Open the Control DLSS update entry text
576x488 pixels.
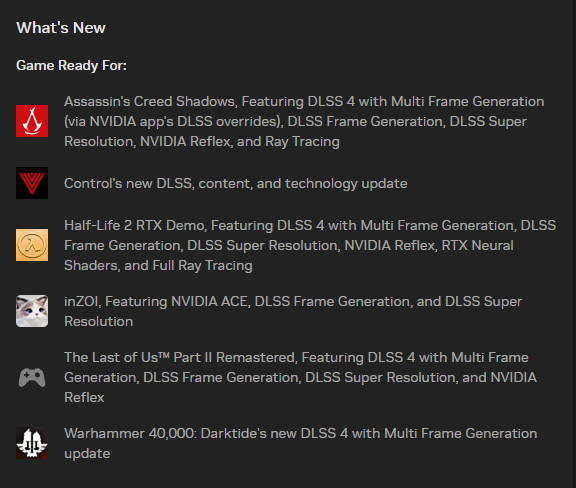tap(235, 183)
